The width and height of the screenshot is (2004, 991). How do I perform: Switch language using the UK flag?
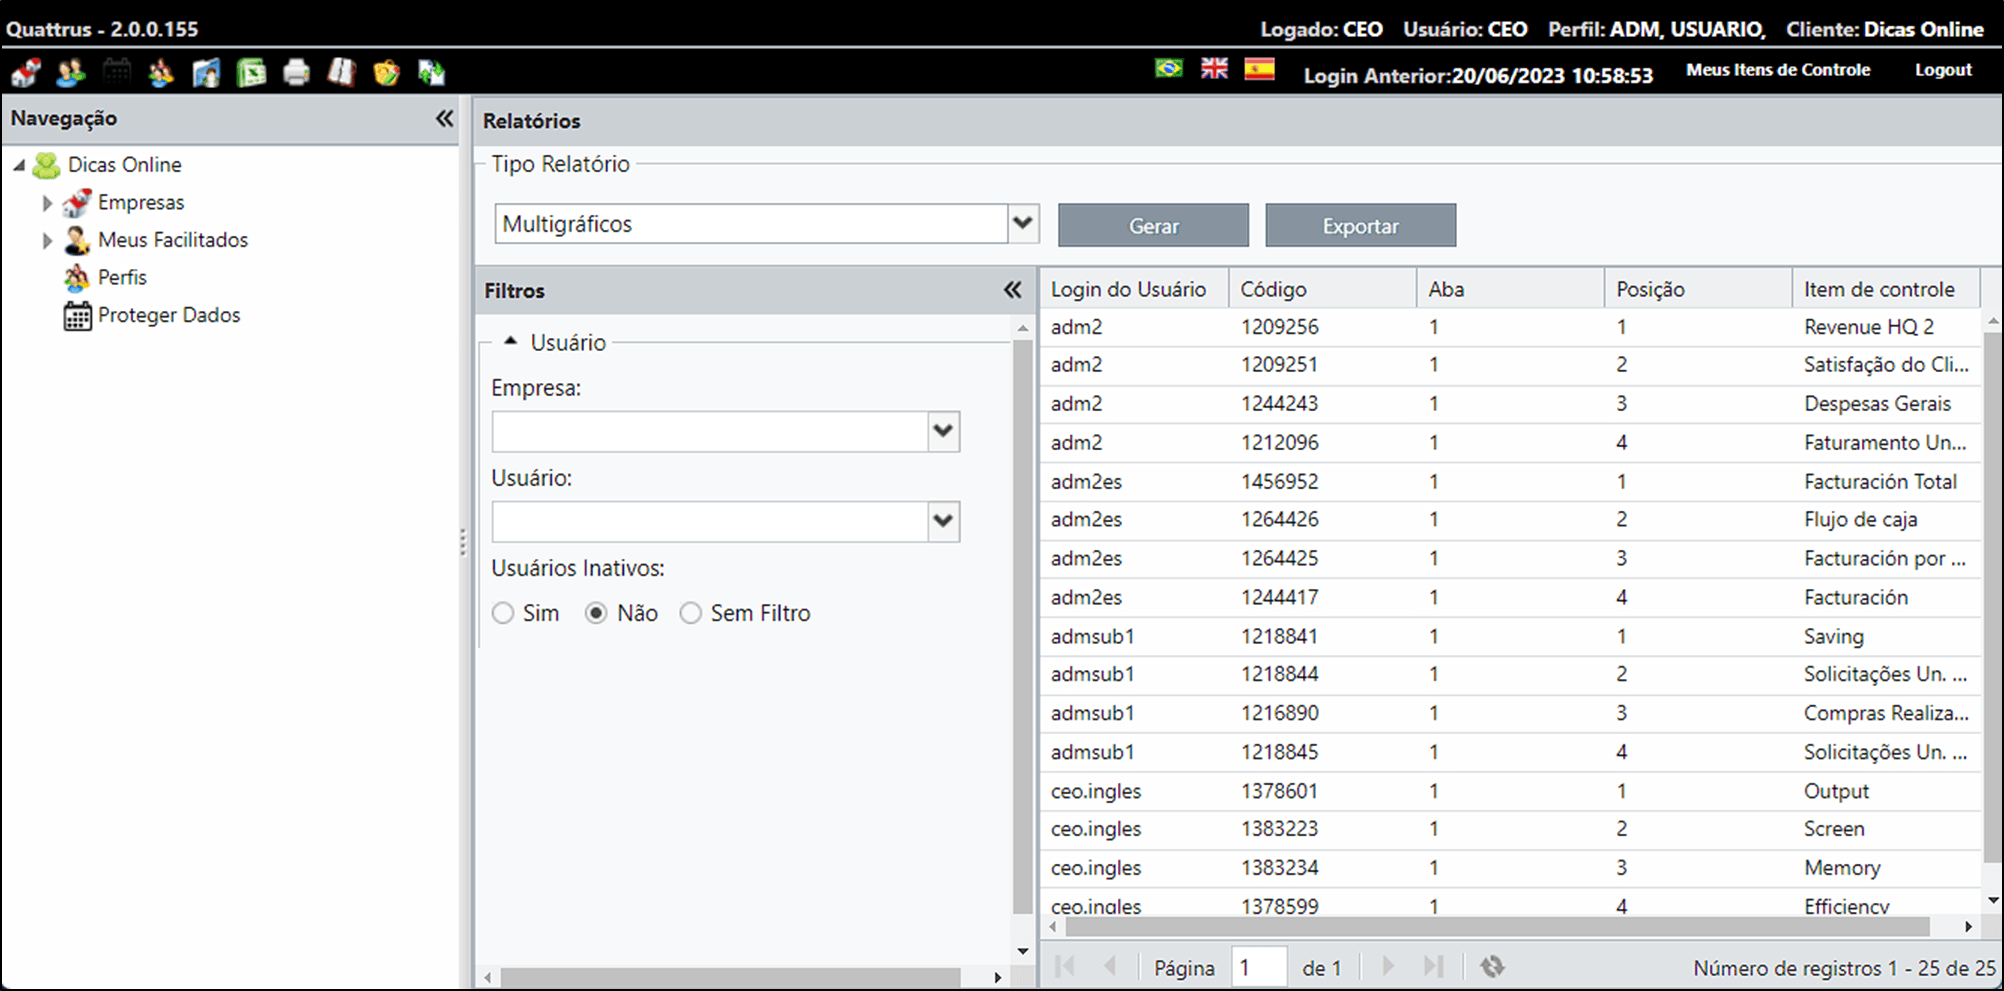(1214, 68)
